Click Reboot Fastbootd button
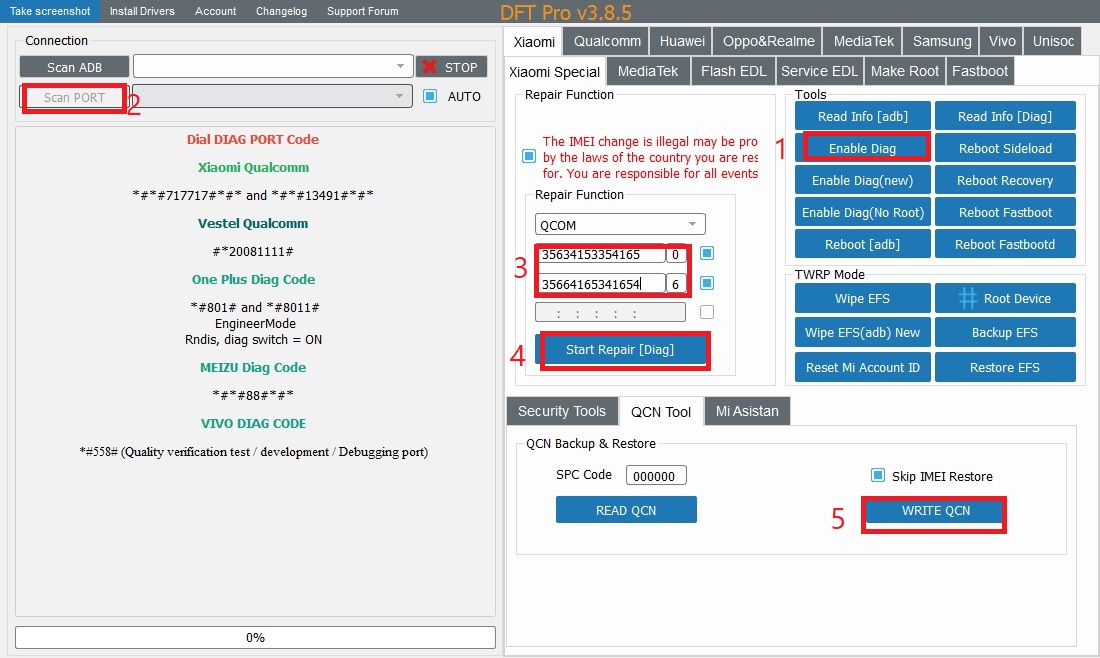The image size is (1100, 658). coord(1005,244)
